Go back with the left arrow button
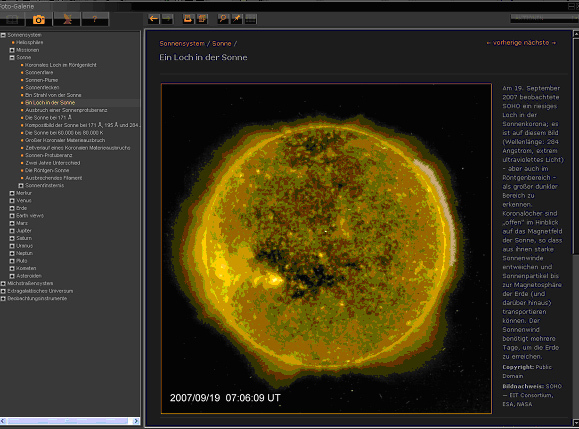Viewport: 579px width, 429px height. [x=154, y=19]
